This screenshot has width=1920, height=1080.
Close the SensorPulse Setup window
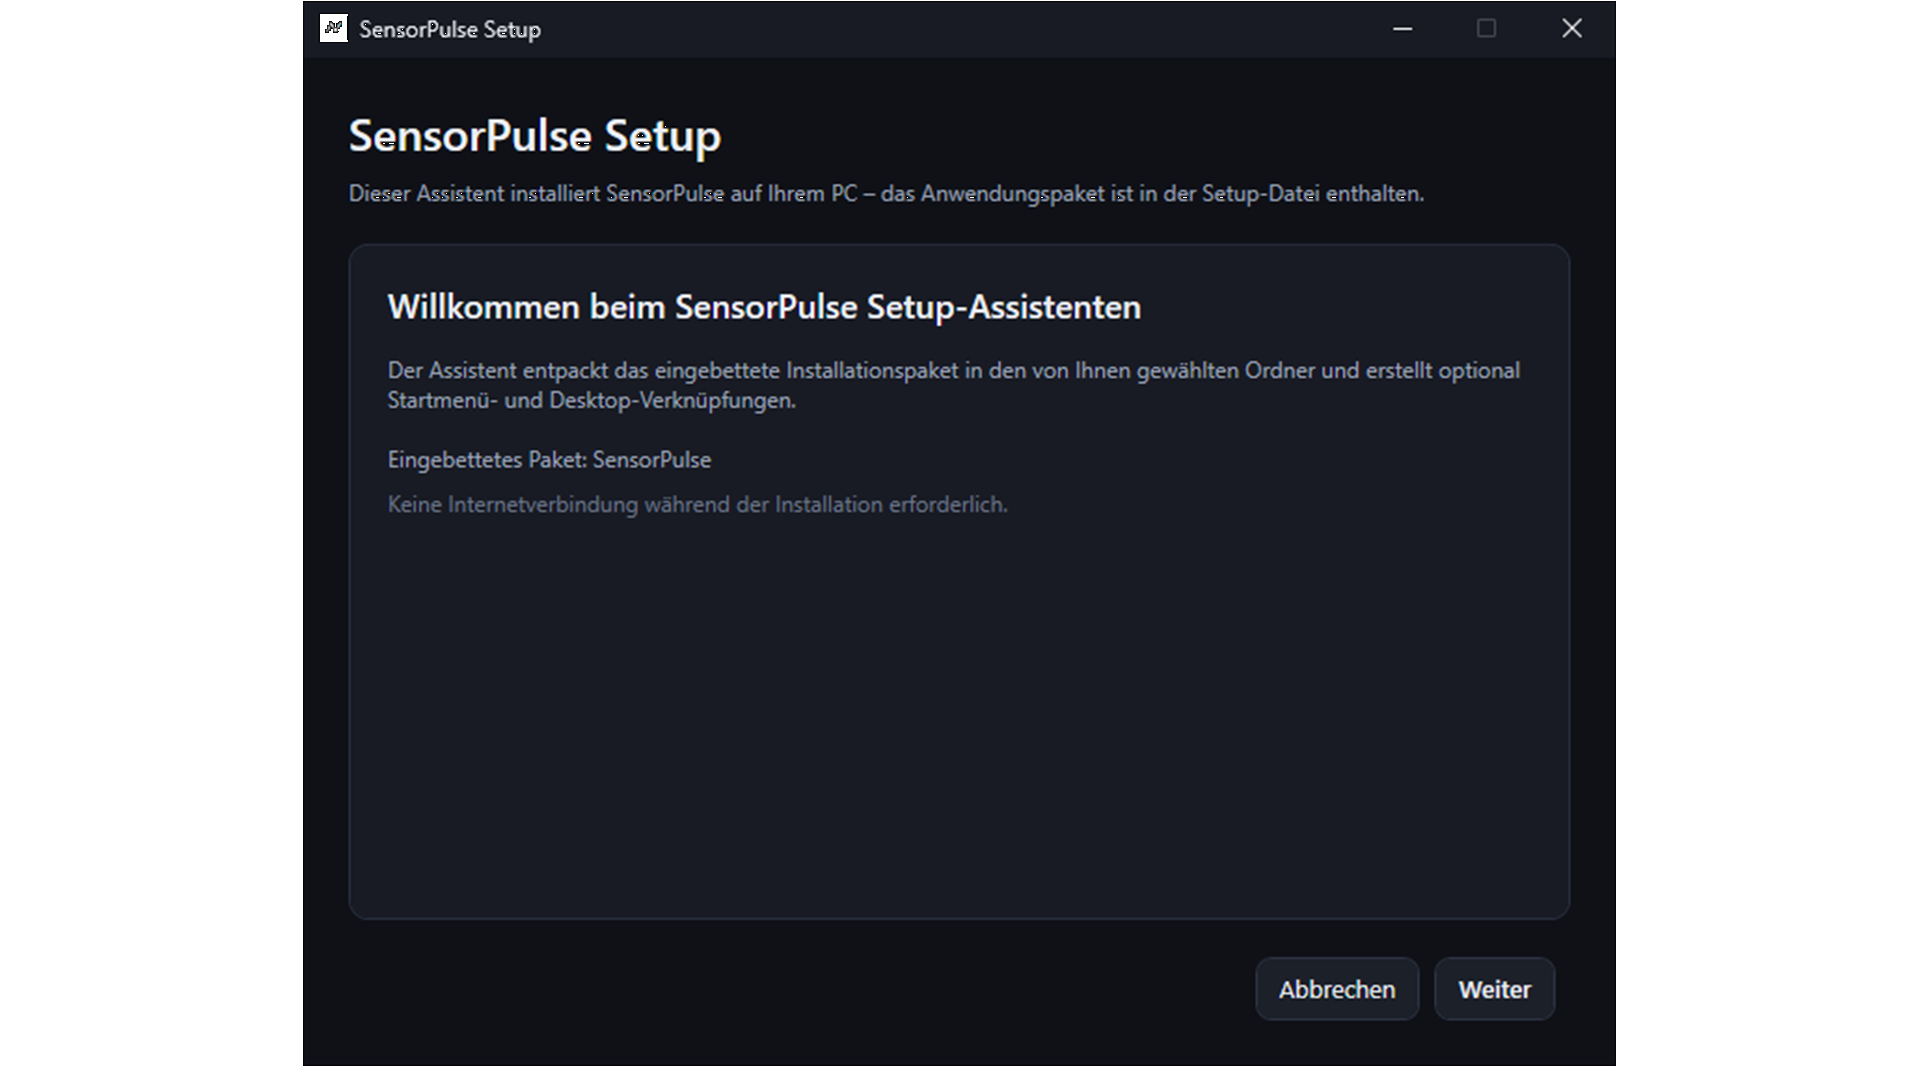point(1572,29)
